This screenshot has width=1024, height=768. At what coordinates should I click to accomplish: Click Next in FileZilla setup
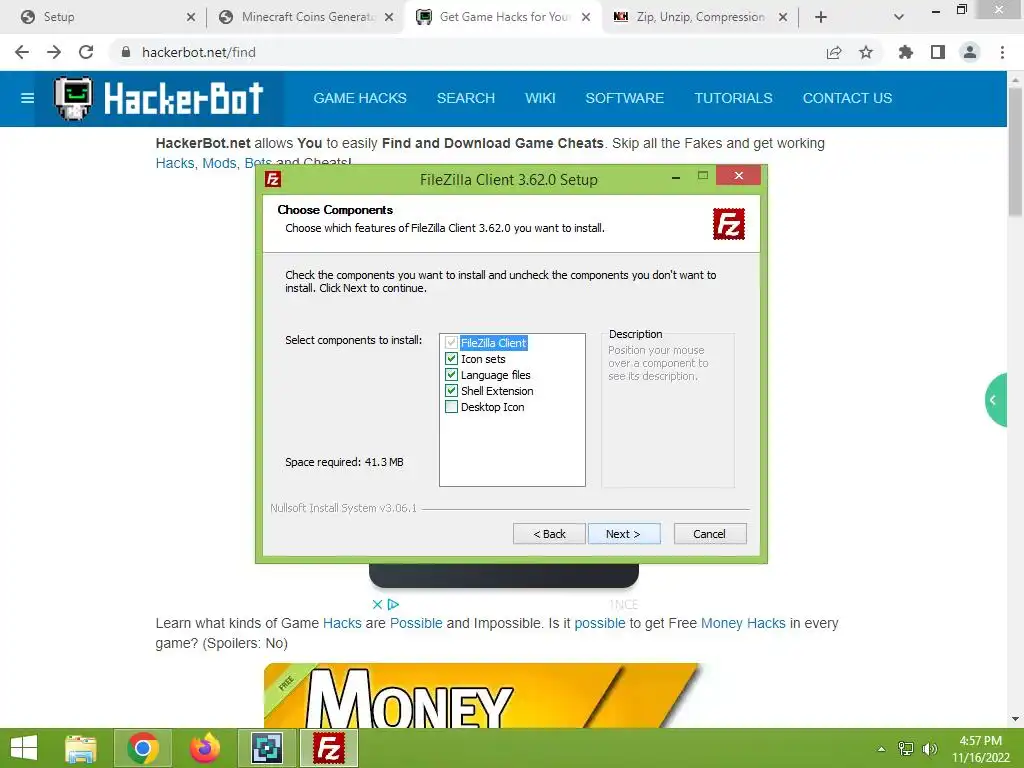click(x=624, y=534)
